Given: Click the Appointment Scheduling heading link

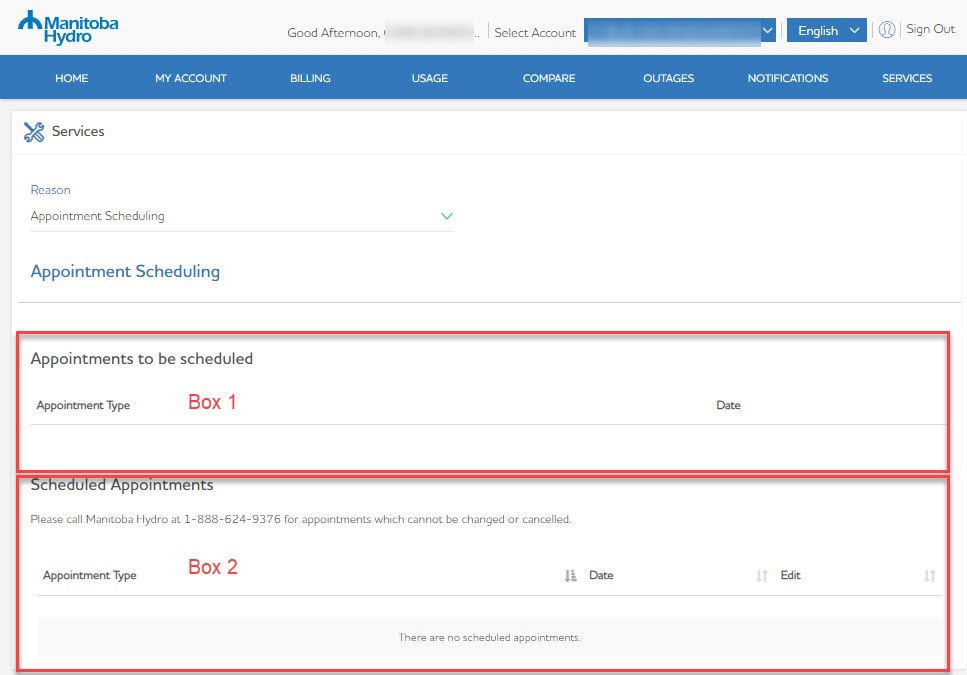Looking at the screenshot, I should click(124, 271).
